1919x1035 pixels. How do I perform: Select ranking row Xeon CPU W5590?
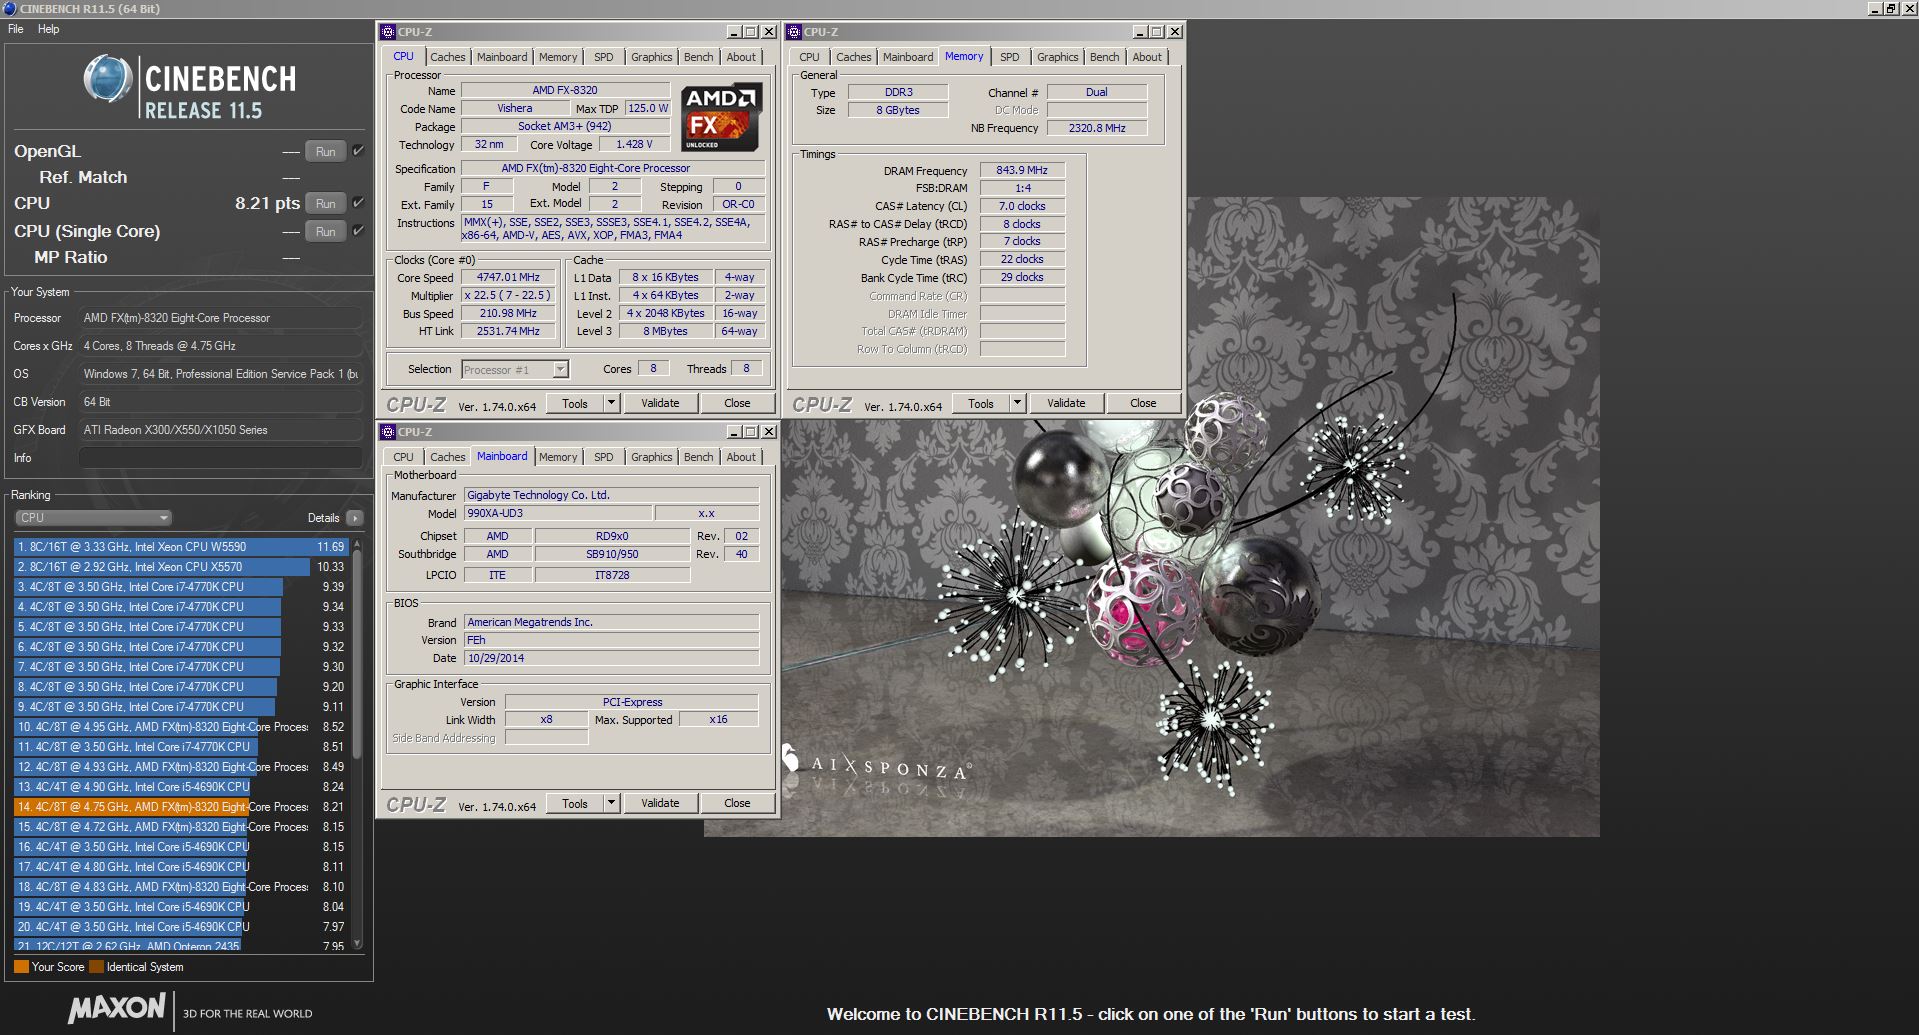[181, 547]
